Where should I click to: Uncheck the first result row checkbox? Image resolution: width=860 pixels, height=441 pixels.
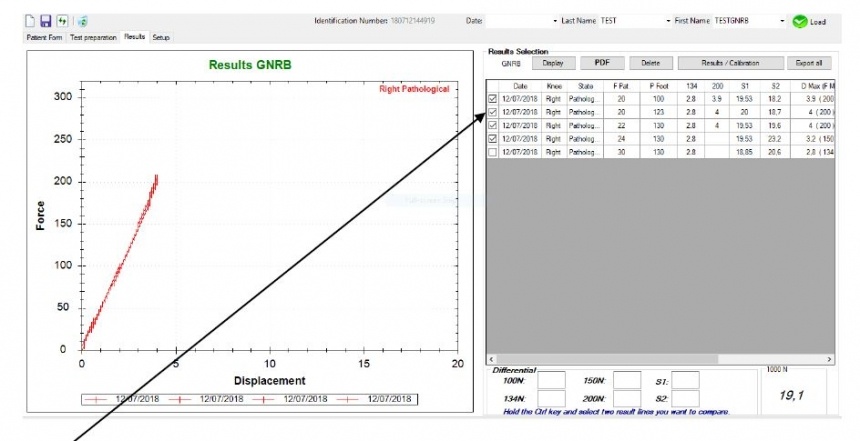492,100
